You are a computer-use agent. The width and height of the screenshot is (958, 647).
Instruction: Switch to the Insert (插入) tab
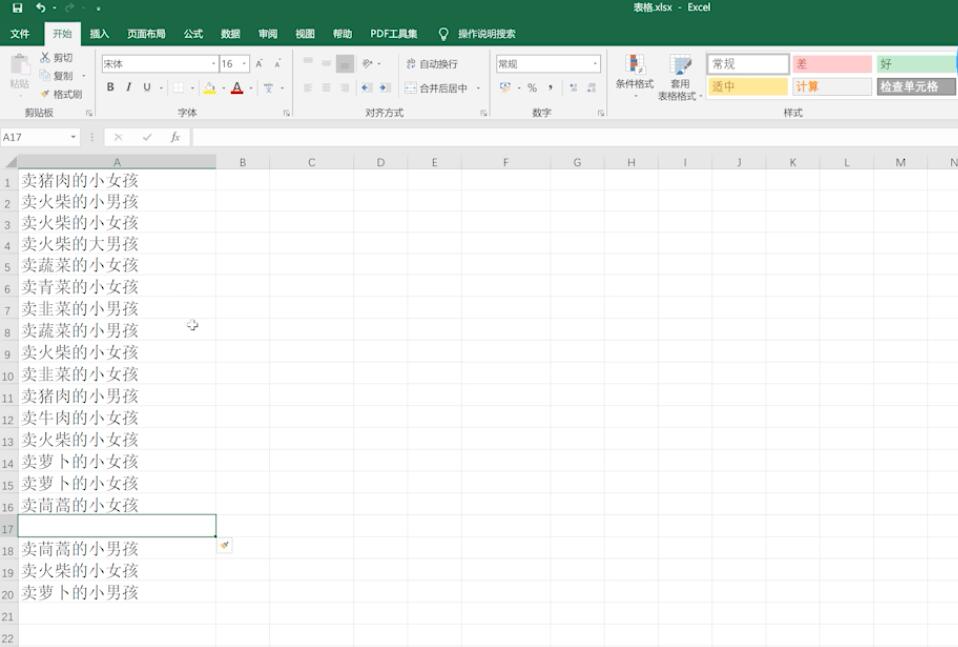99,34
